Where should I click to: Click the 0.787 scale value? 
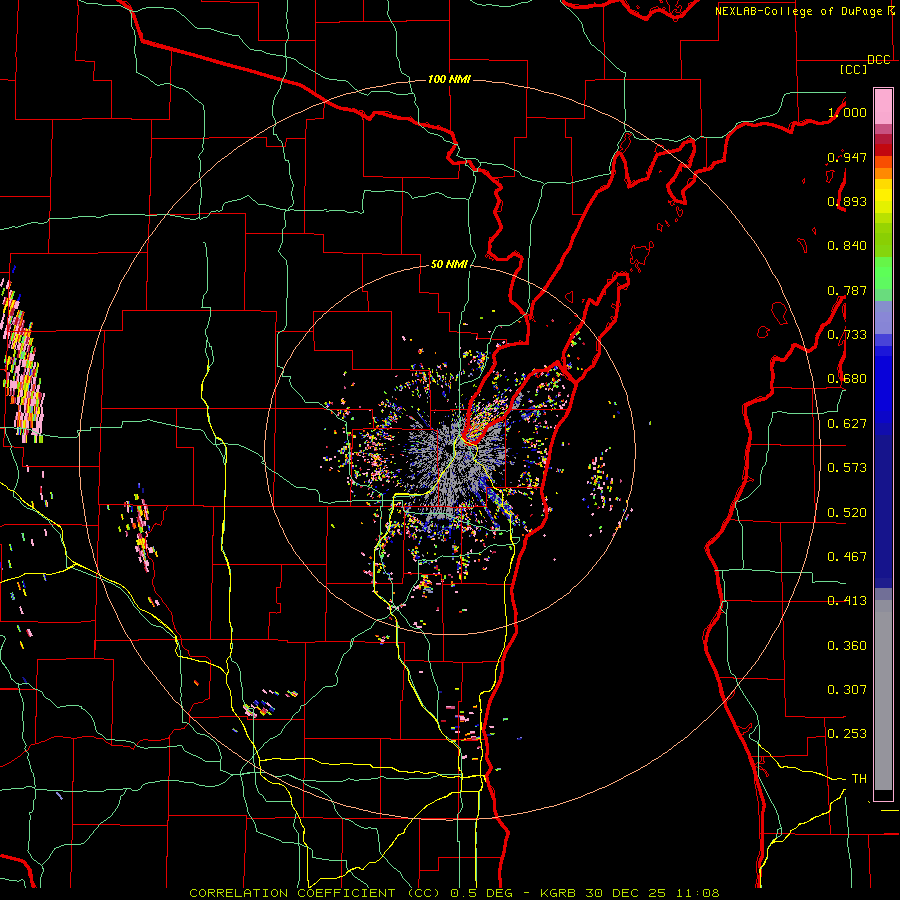[847, 290]
